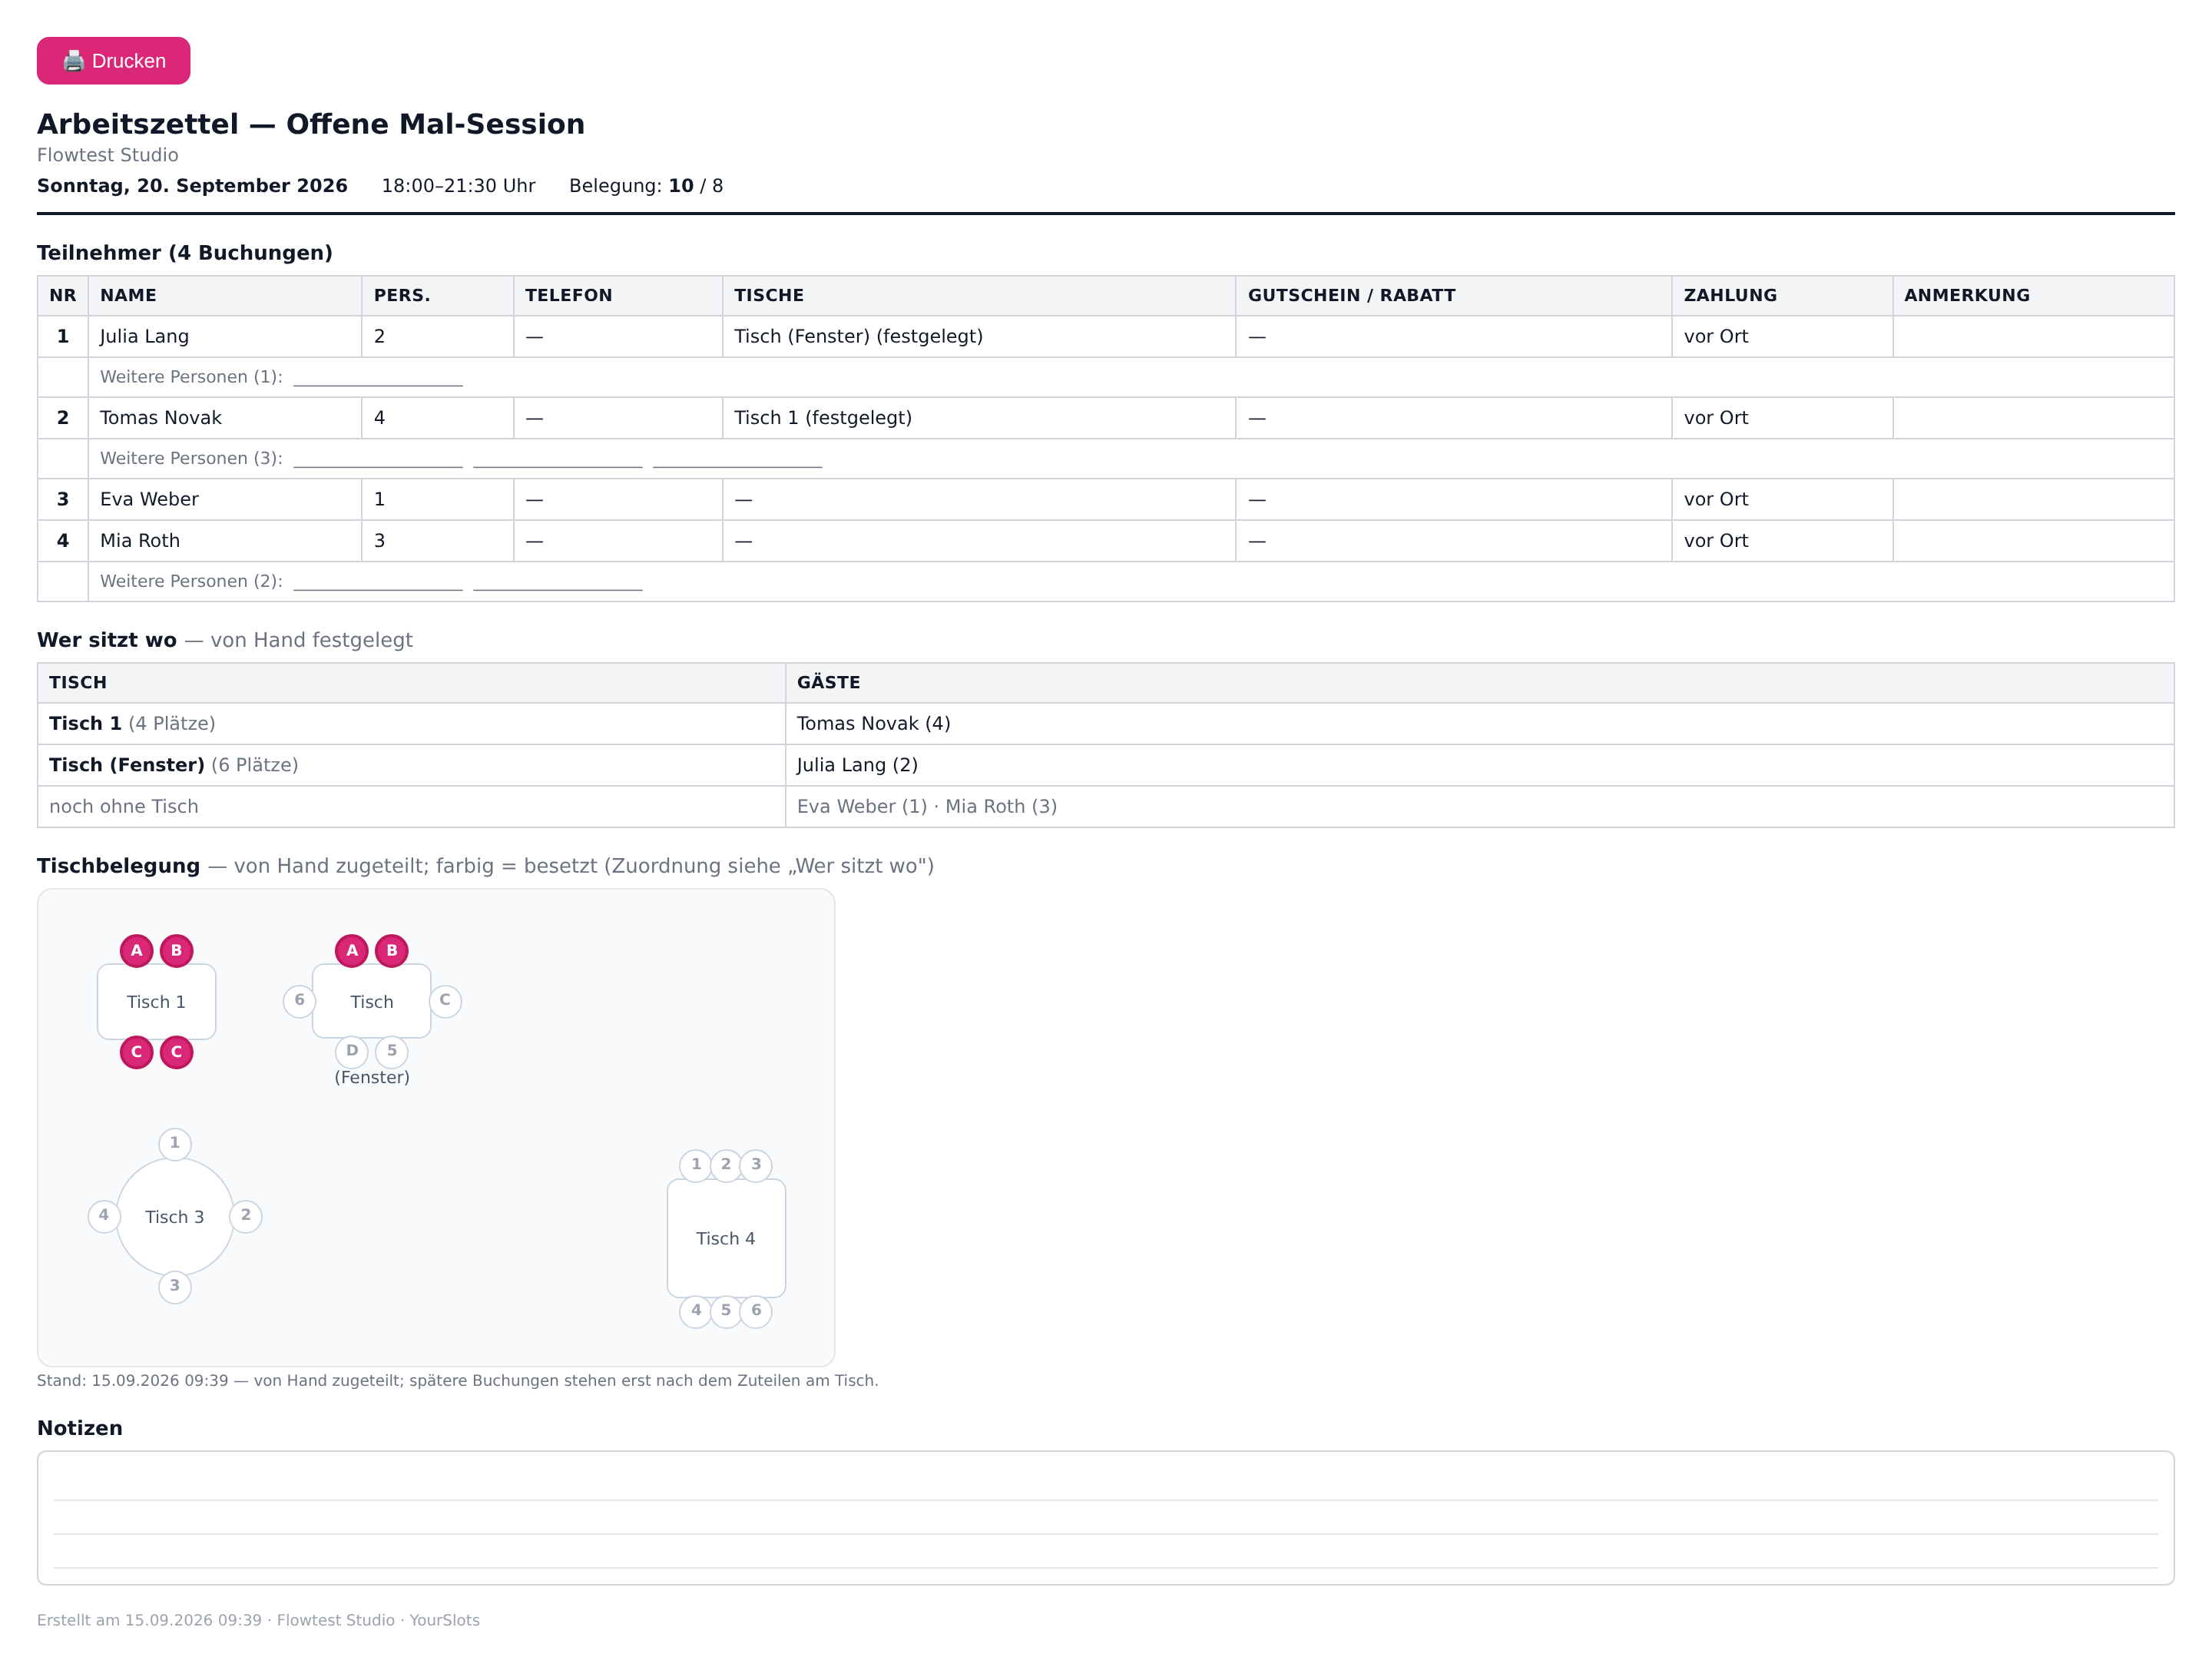Click 'Tisch (Fenster) (festgelegt)' cell
Screen dimensions: 2212x1667
click(x=979, y=336)
